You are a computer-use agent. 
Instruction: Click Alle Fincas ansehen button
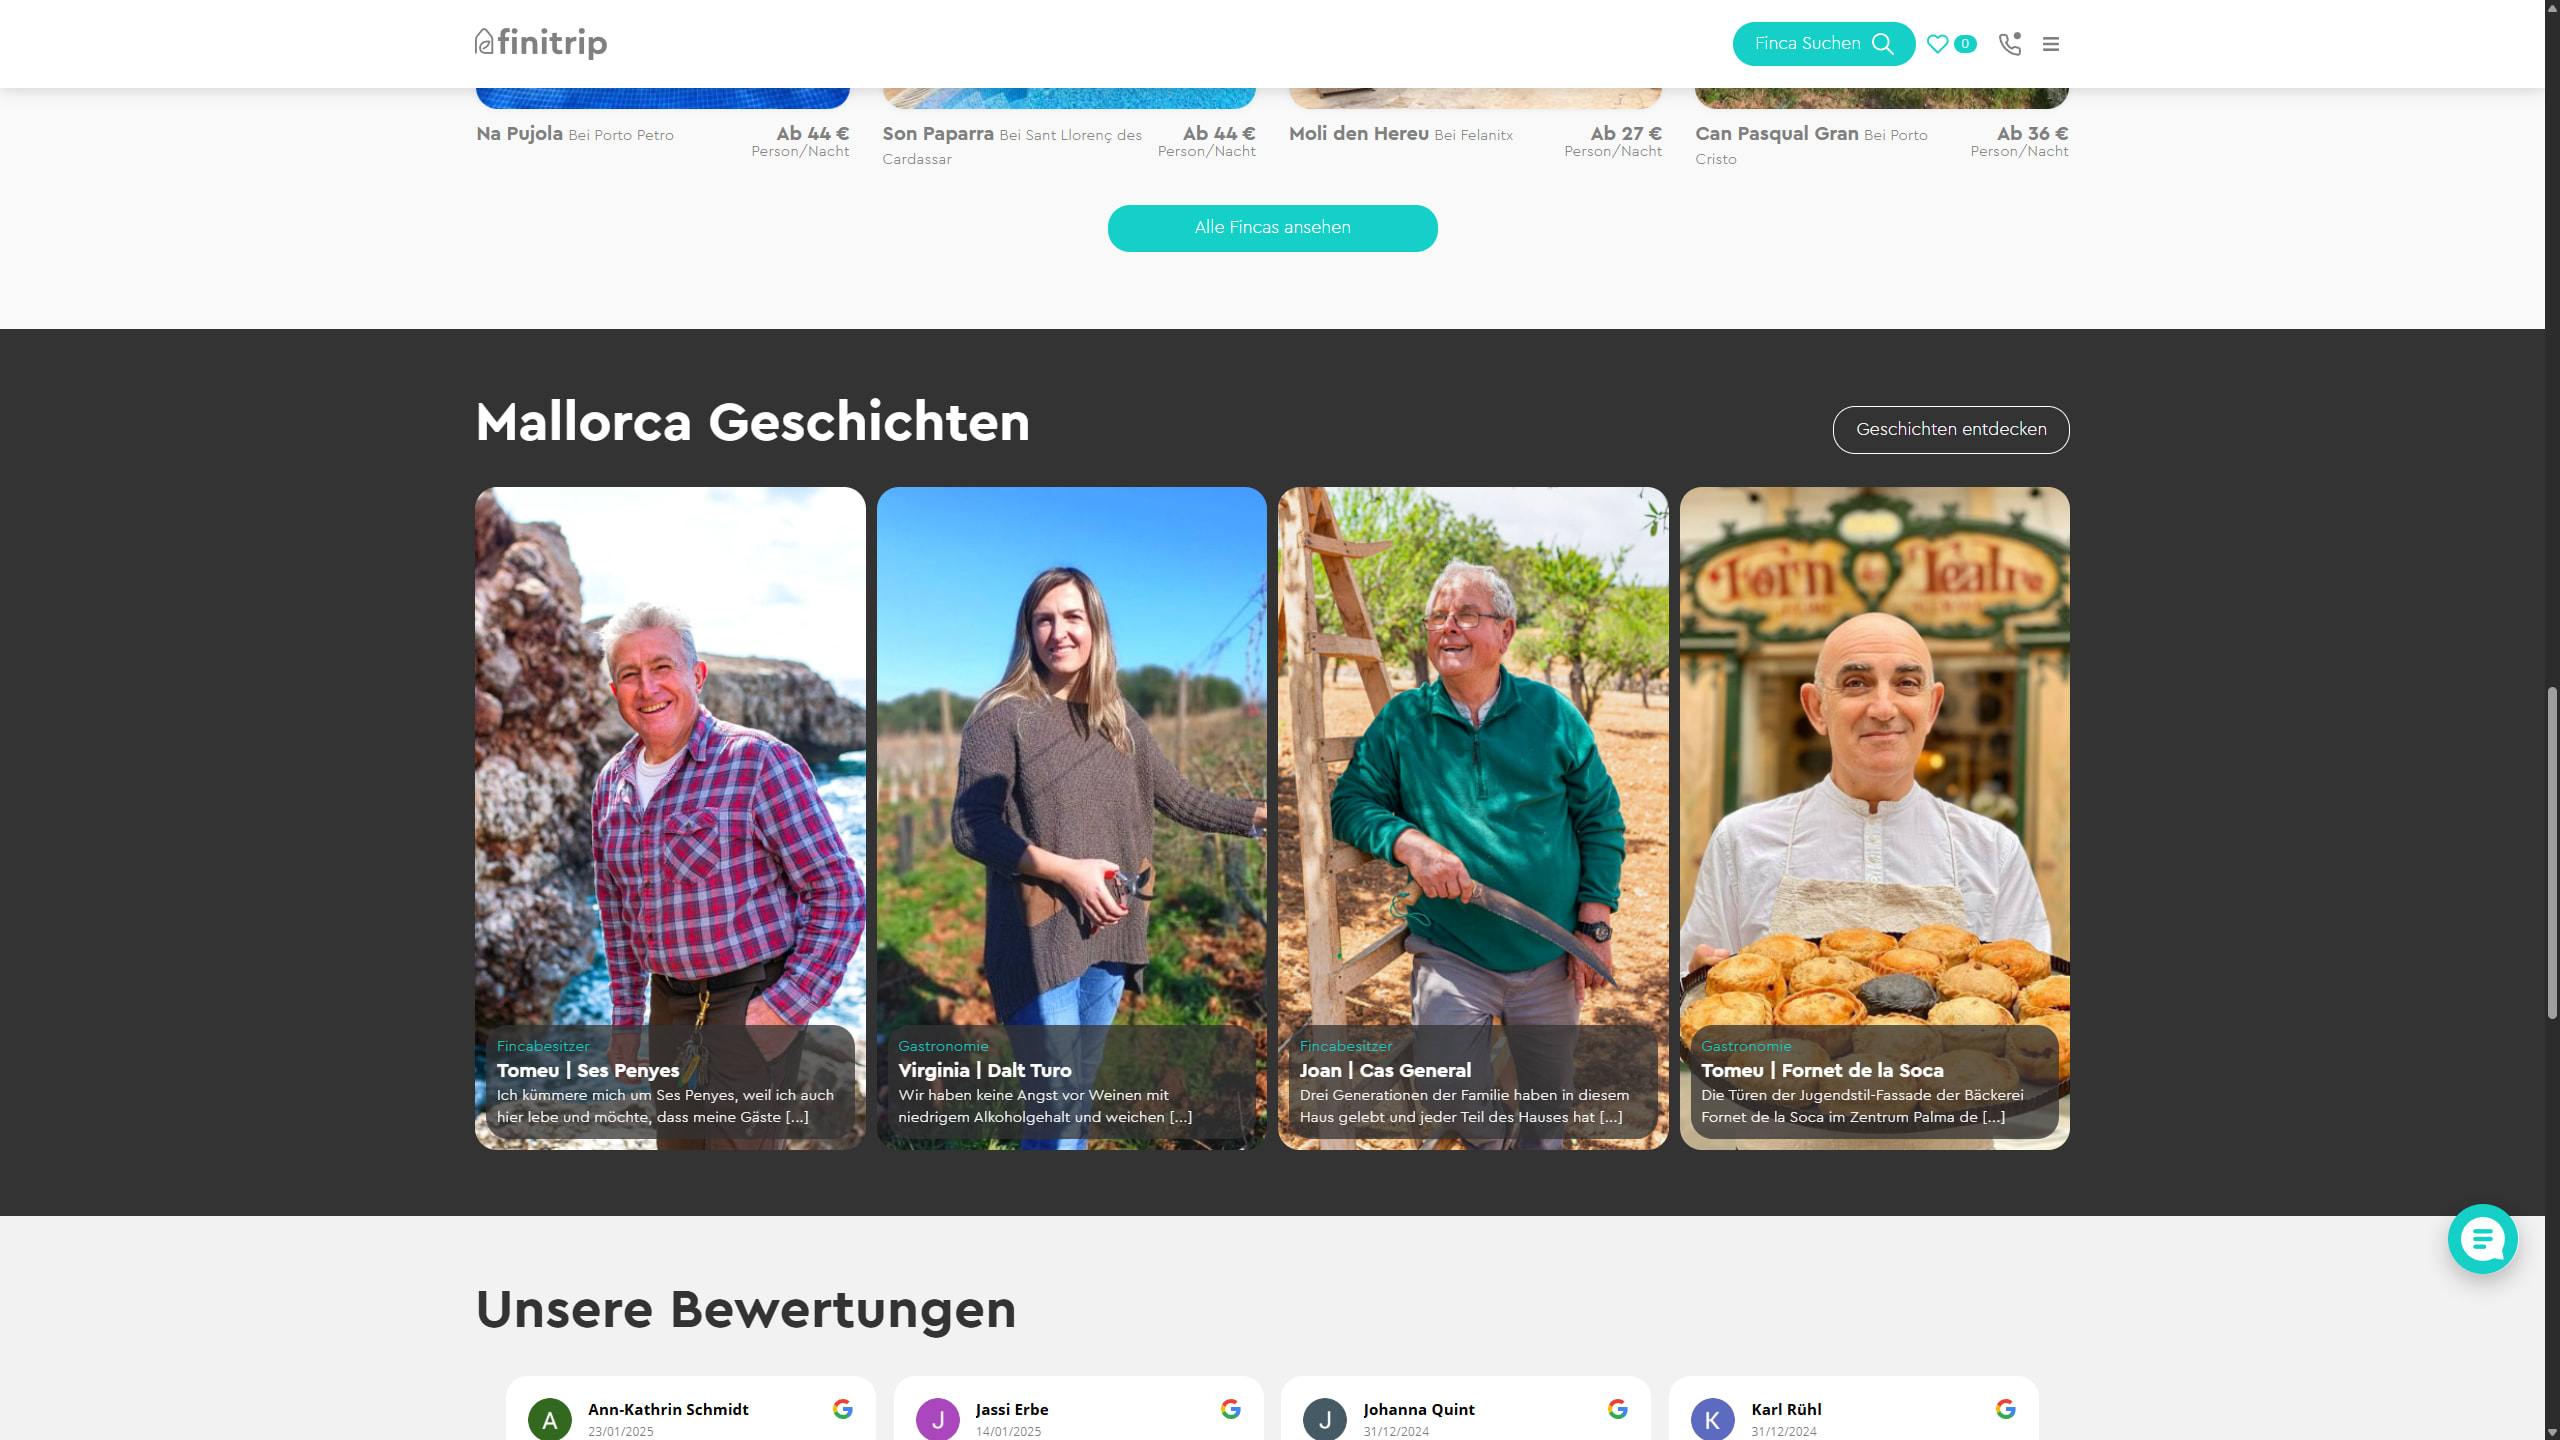(1272, 228)
